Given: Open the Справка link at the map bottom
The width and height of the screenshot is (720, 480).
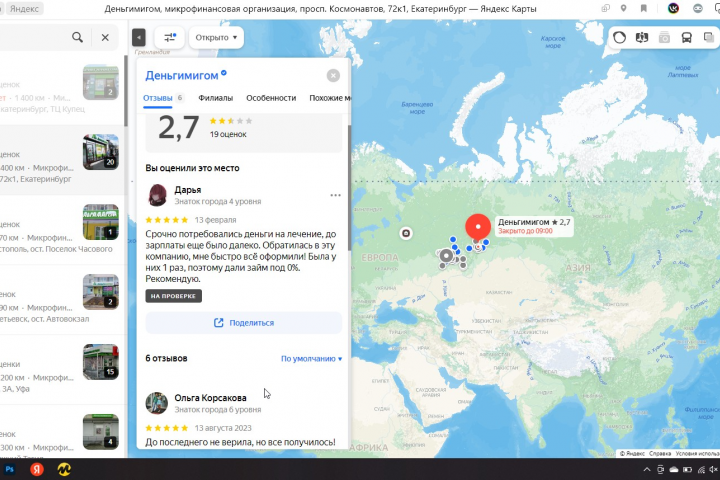Looking at the screenshot, I should point(660,453).
